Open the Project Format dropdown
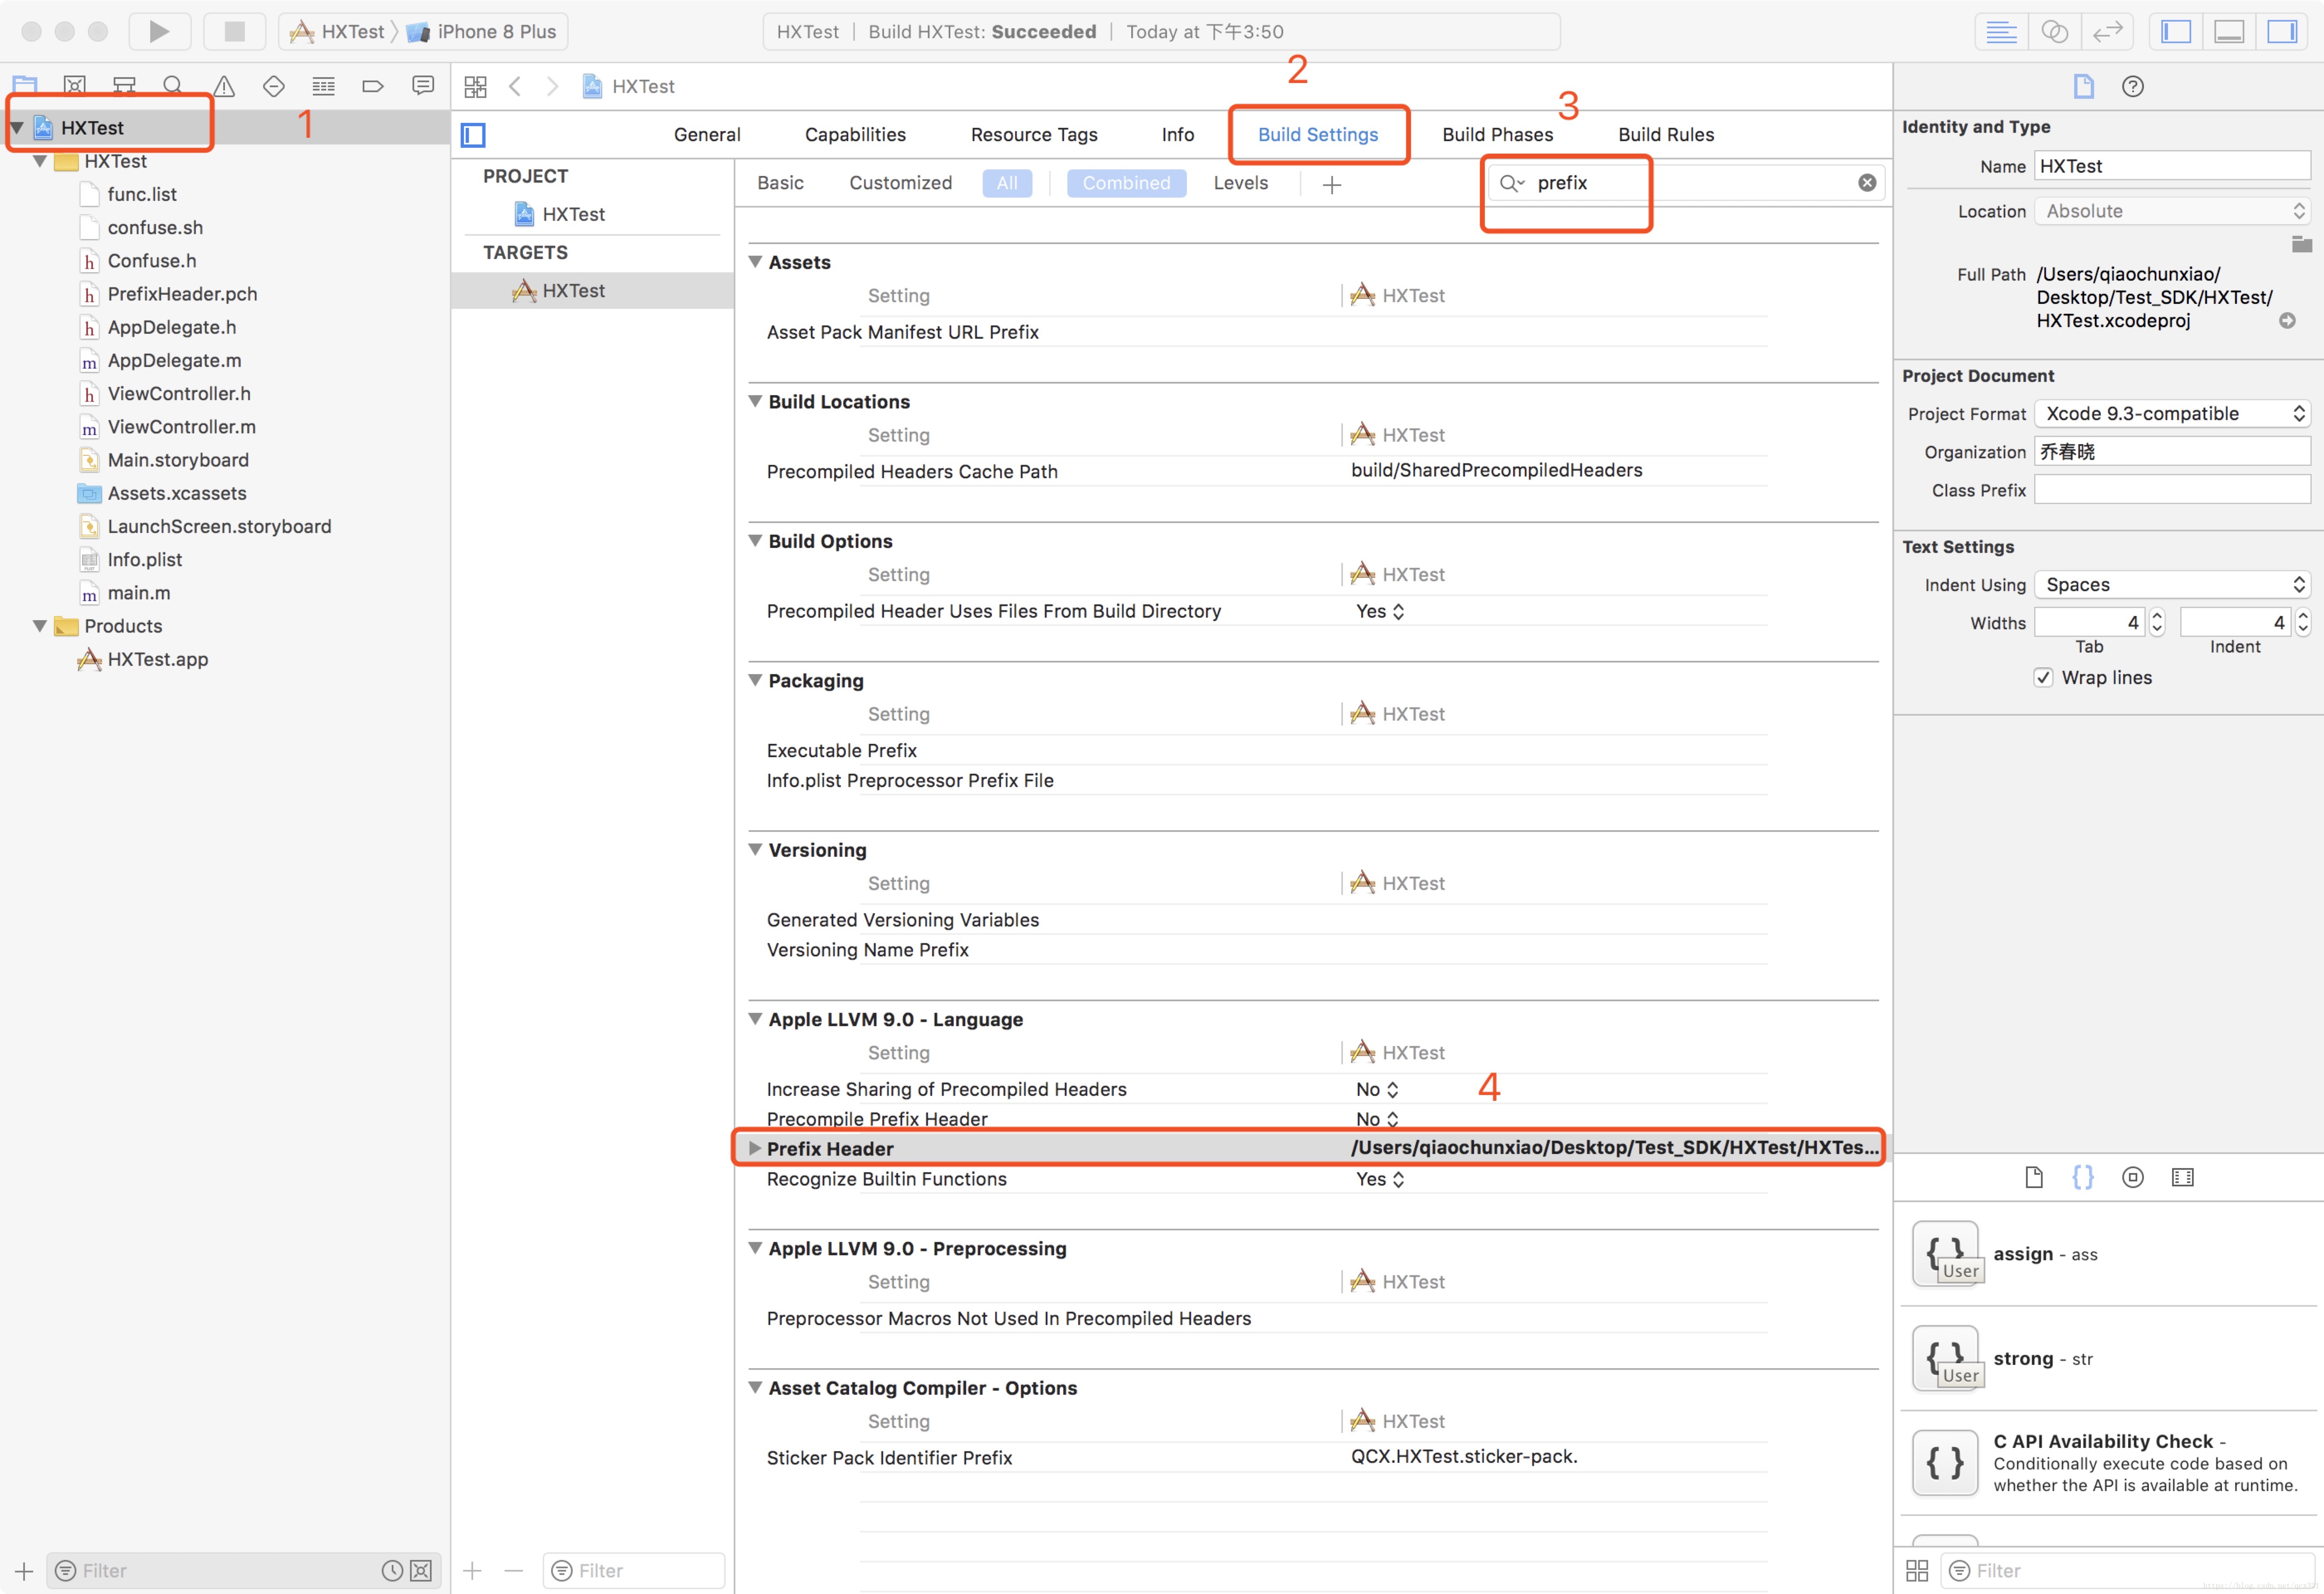Screen dimensions: 2324x1594 click(x=2172, y=414)
